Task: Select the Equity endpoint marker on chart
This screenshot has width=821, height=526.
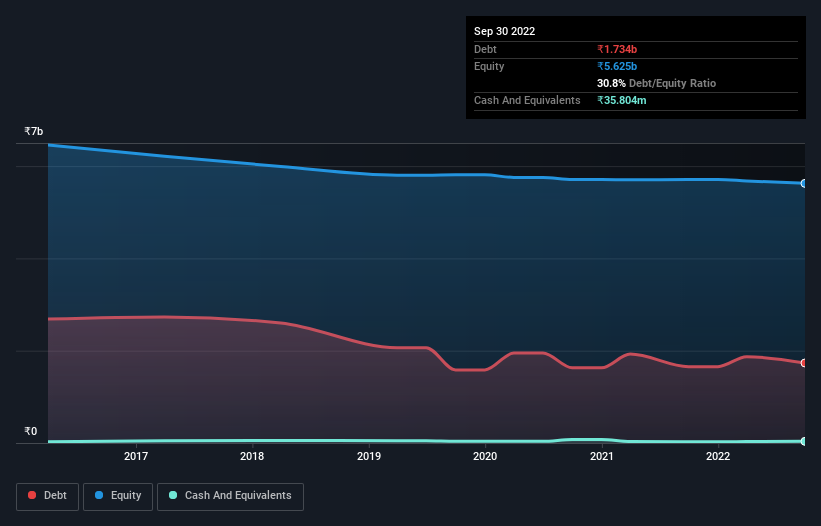Action: click(804, 184)
